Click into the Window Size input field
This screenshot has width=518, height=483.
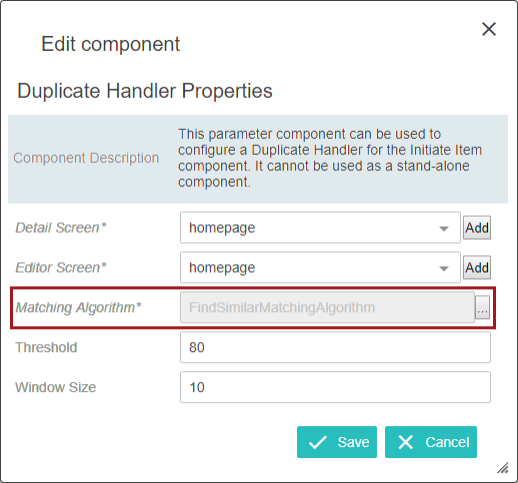click(x=335, y=387)
